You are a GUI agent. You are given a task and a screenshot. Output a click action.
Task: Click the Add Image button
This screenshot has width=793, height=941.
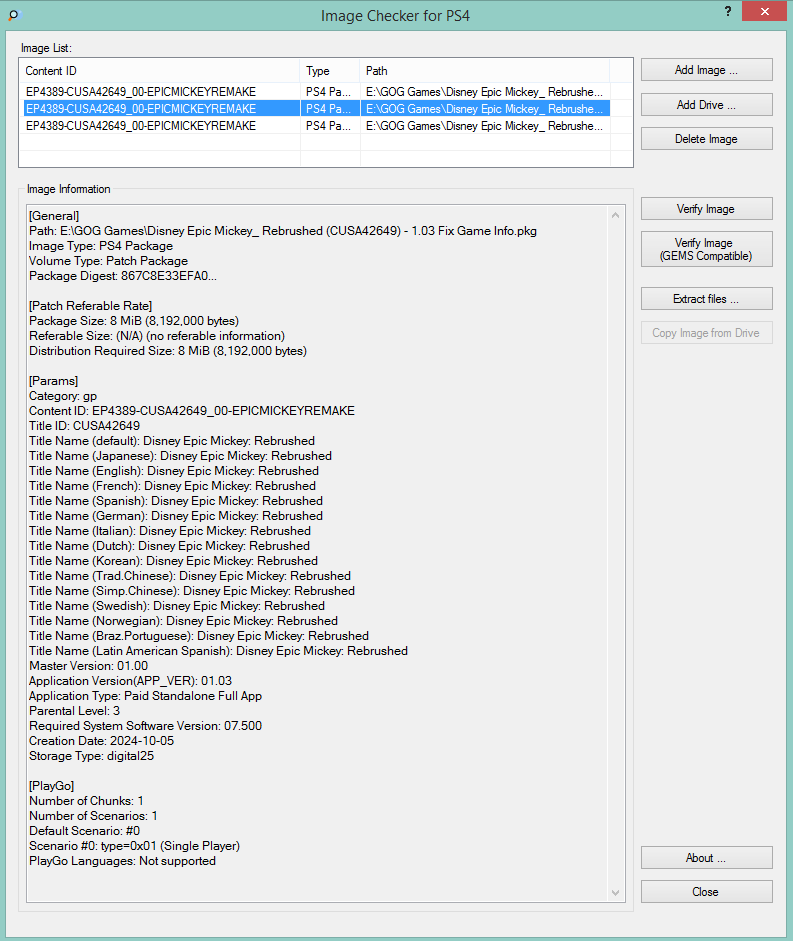[x=707, y=70]
